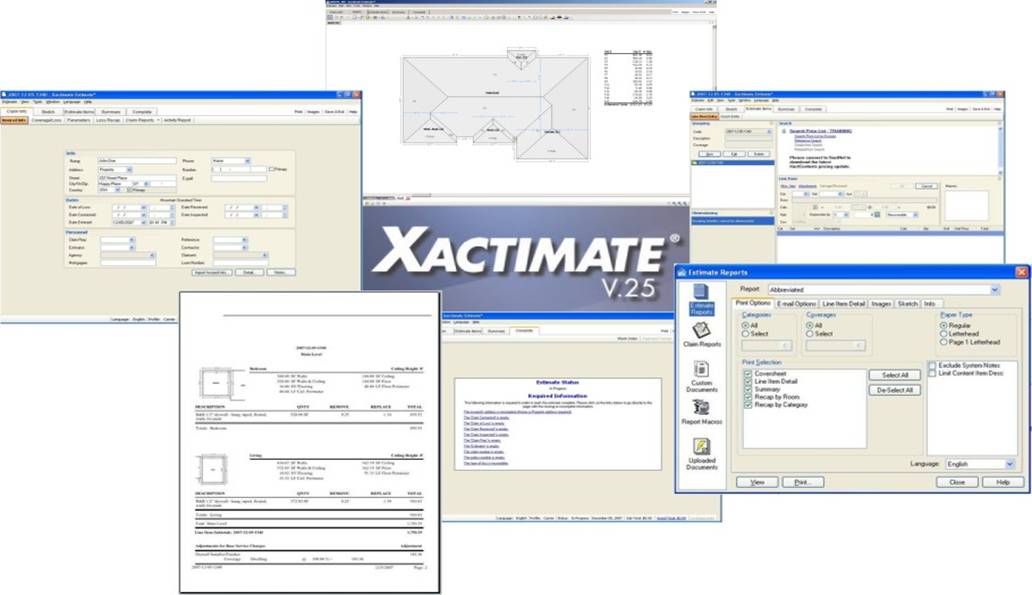Expand the Phone type dropdown in Claim Info
Image resolution: width=1032 pixels, height=595 pixels.
(x=247, y=160)
